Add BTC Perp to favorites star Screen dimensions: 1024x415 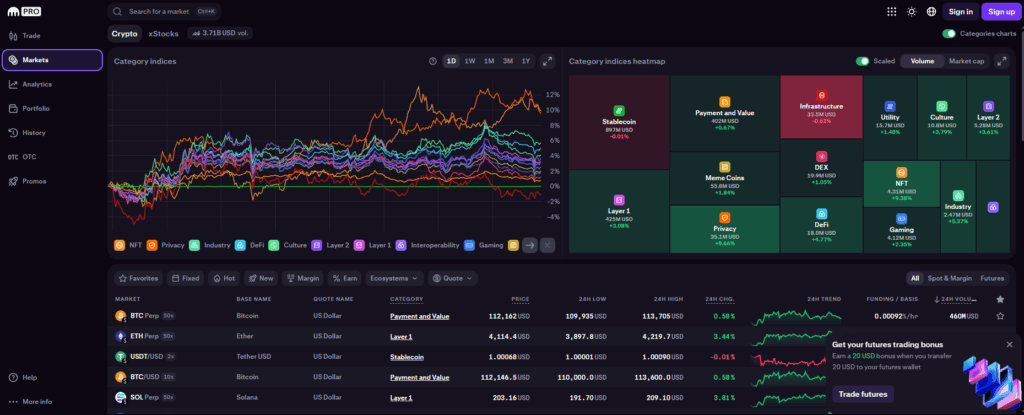tap(1000, 316)
